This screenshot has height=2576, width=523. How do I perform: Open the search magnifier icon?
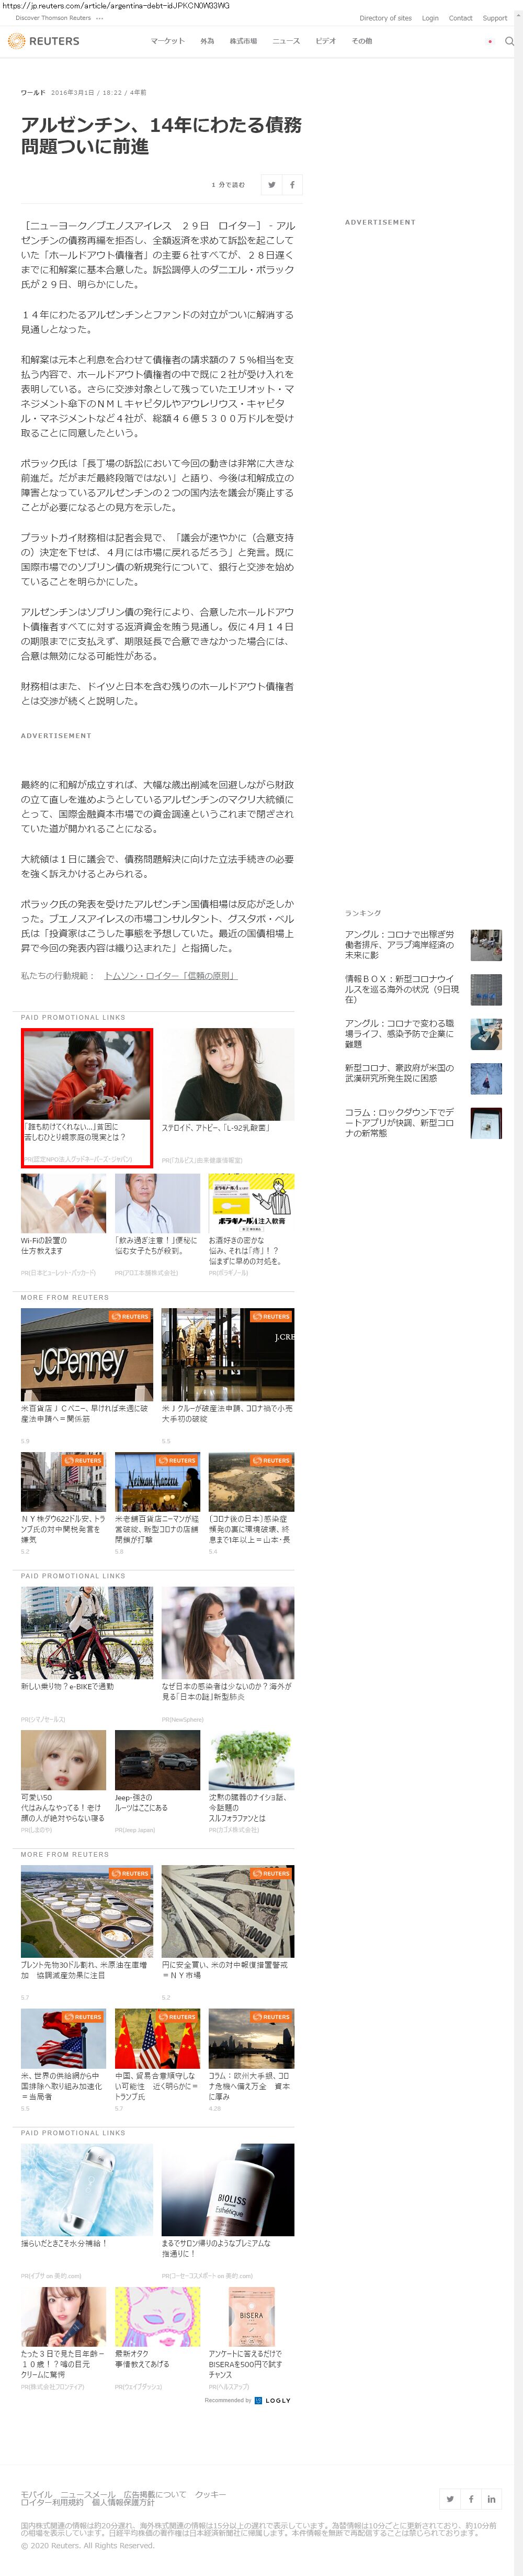coord(509,42)
